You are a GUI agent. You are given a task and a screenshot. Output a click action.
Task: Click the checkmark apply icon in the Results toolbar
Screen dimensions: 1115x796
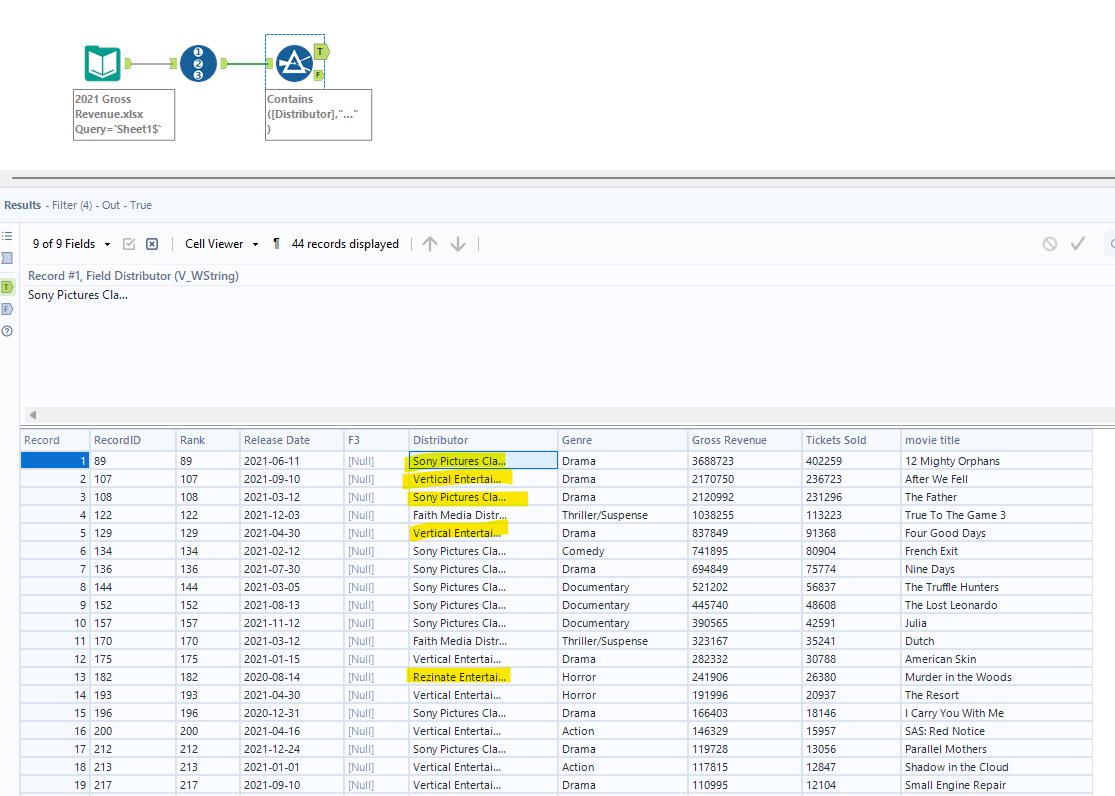[1076, 243]
